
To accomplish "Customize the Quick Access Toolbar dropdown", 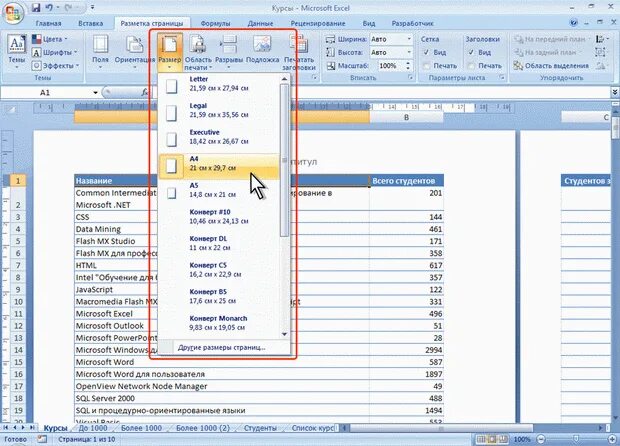I will pos(93,8).
